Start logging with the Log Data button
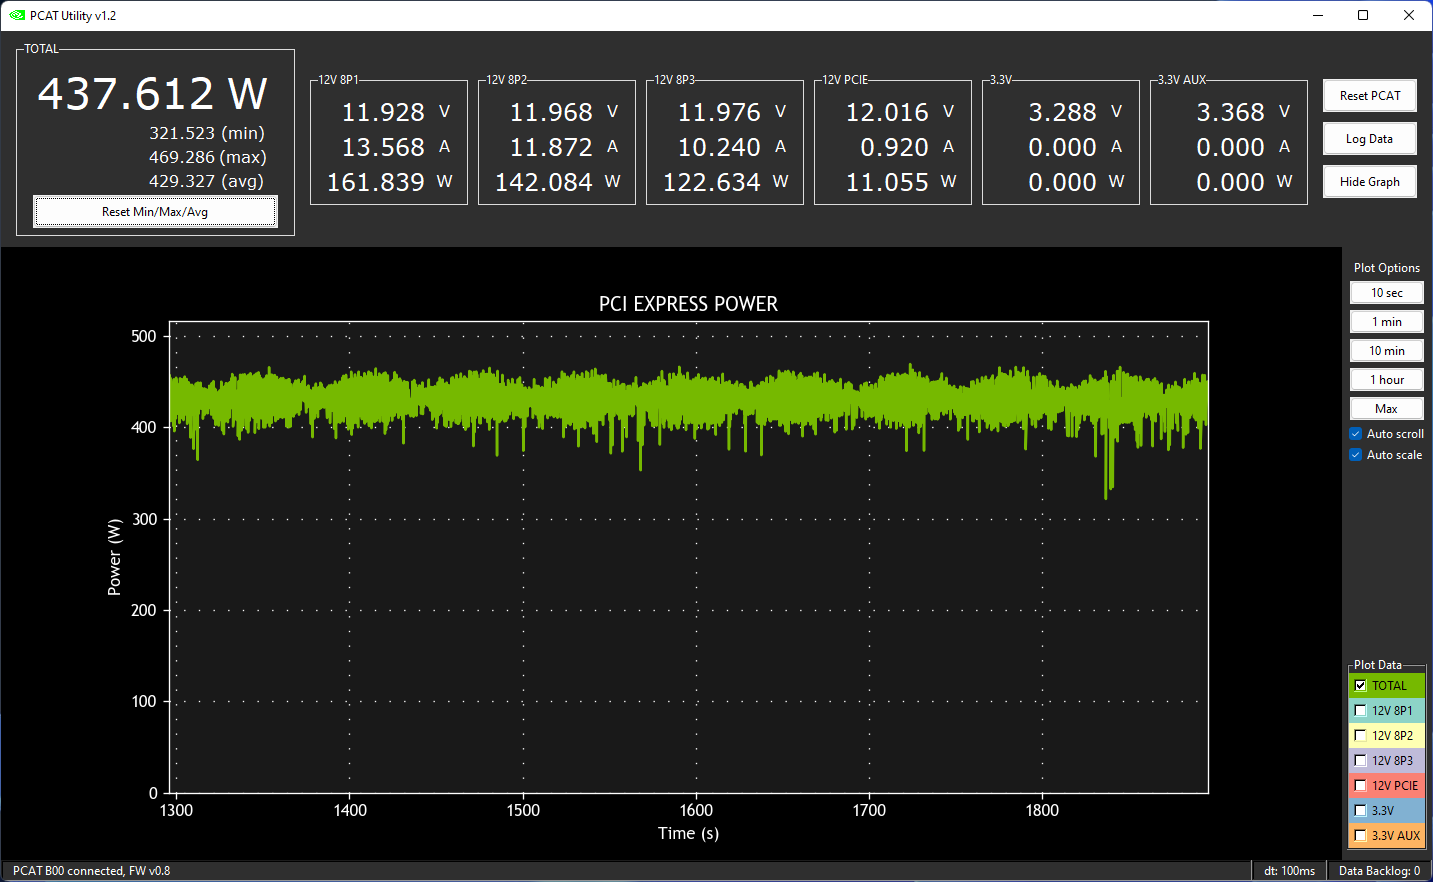 pos(1369,139)
